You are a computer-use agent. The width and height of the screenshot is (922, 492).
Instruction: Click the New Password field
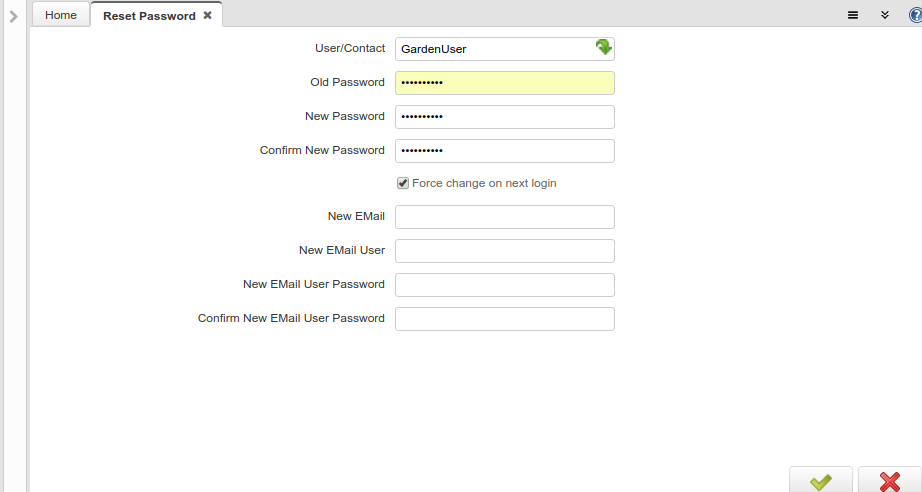504,117
